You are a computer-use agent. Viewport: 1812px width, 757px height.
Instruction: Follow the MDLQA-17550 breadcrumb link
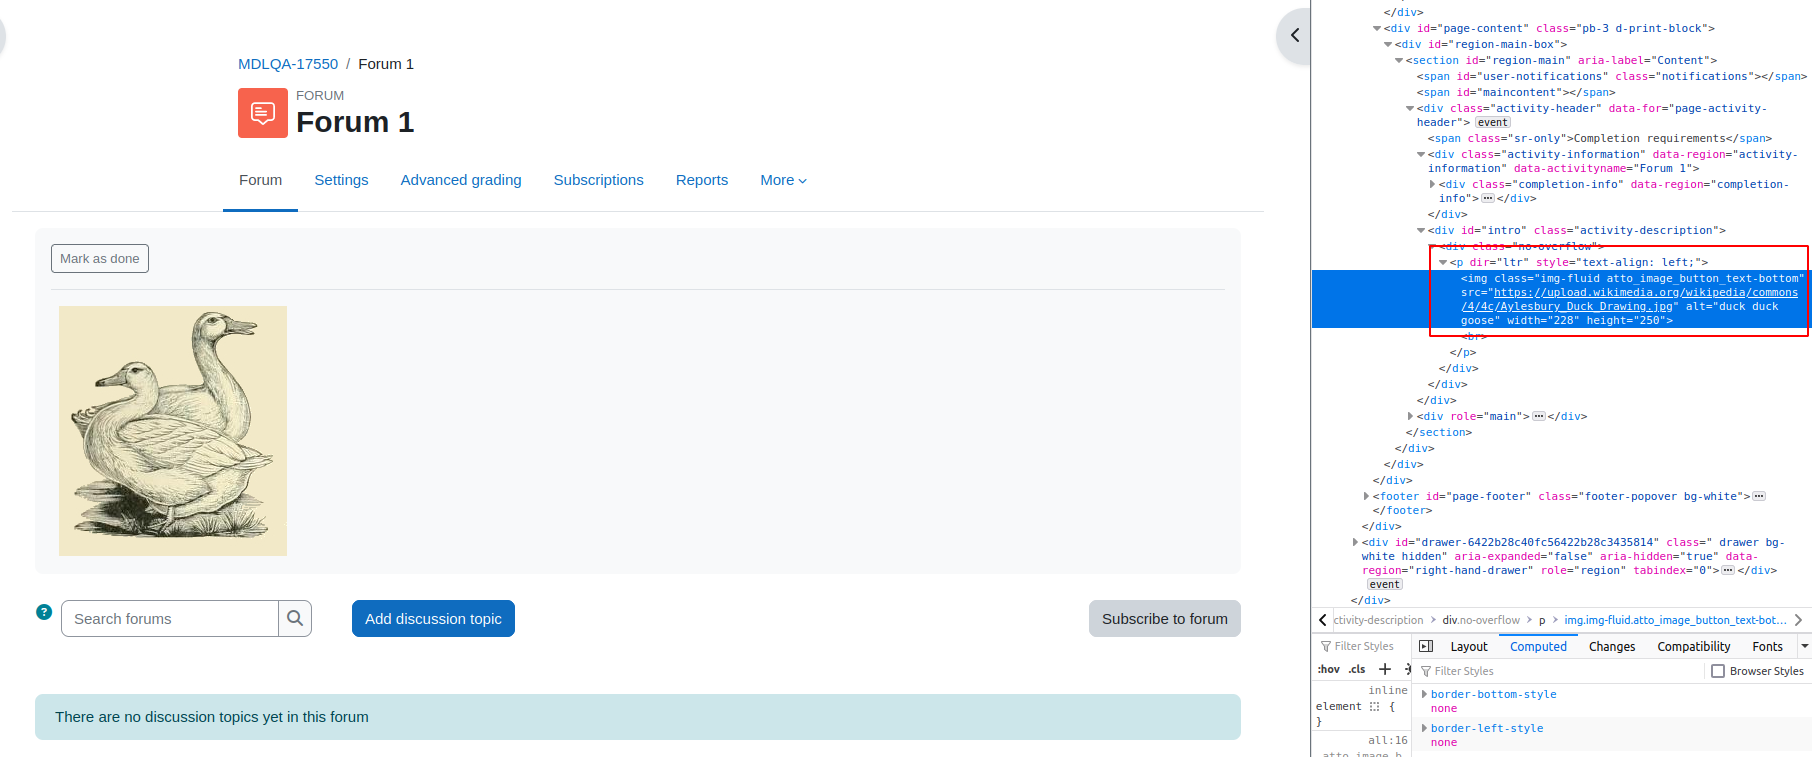(288, 64)
